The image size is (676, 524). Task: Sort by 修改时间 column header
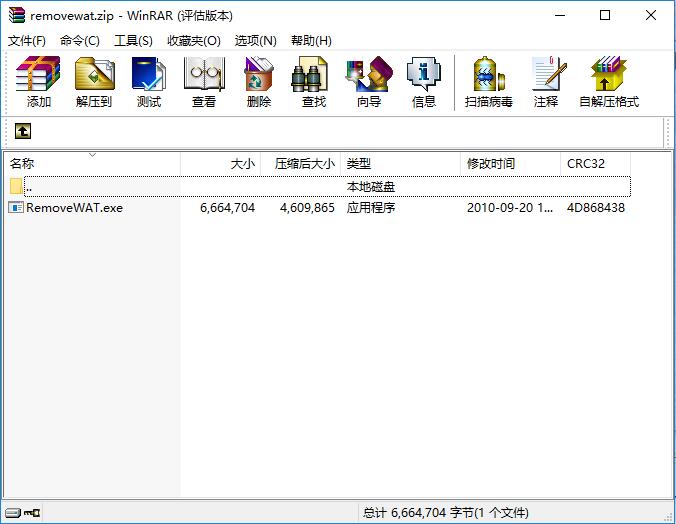pyautogui.click(x=491, y=163)
